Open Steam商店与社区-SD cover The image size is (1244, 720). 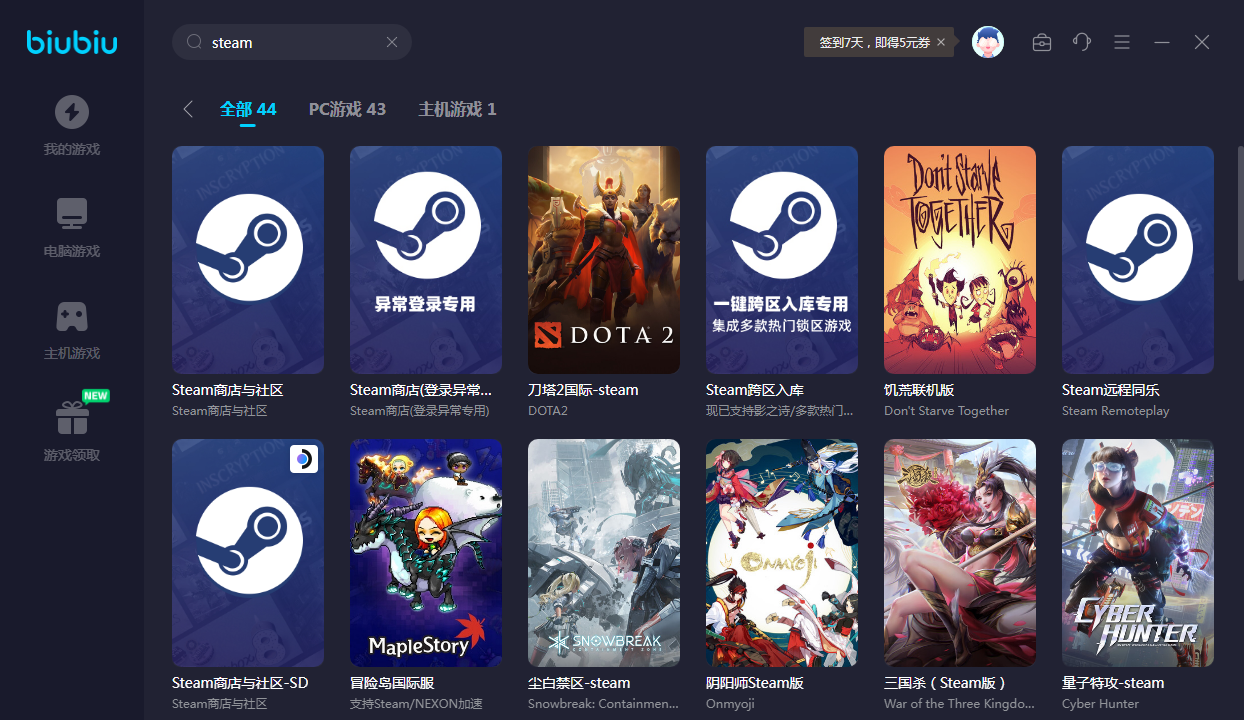tap(248, 553)
